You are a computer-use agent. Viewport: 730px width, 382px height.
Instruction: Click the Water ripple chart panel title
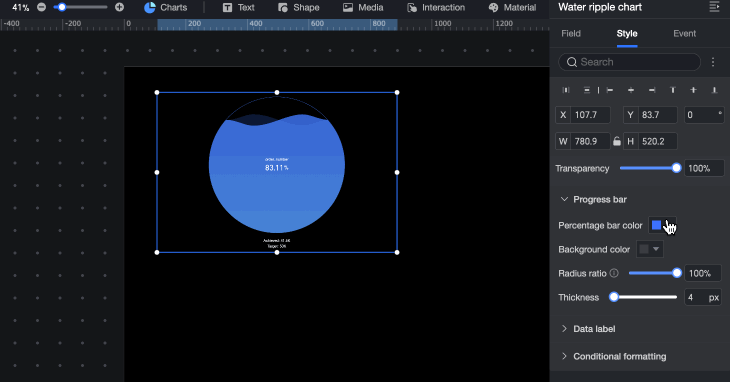point(600,7)
